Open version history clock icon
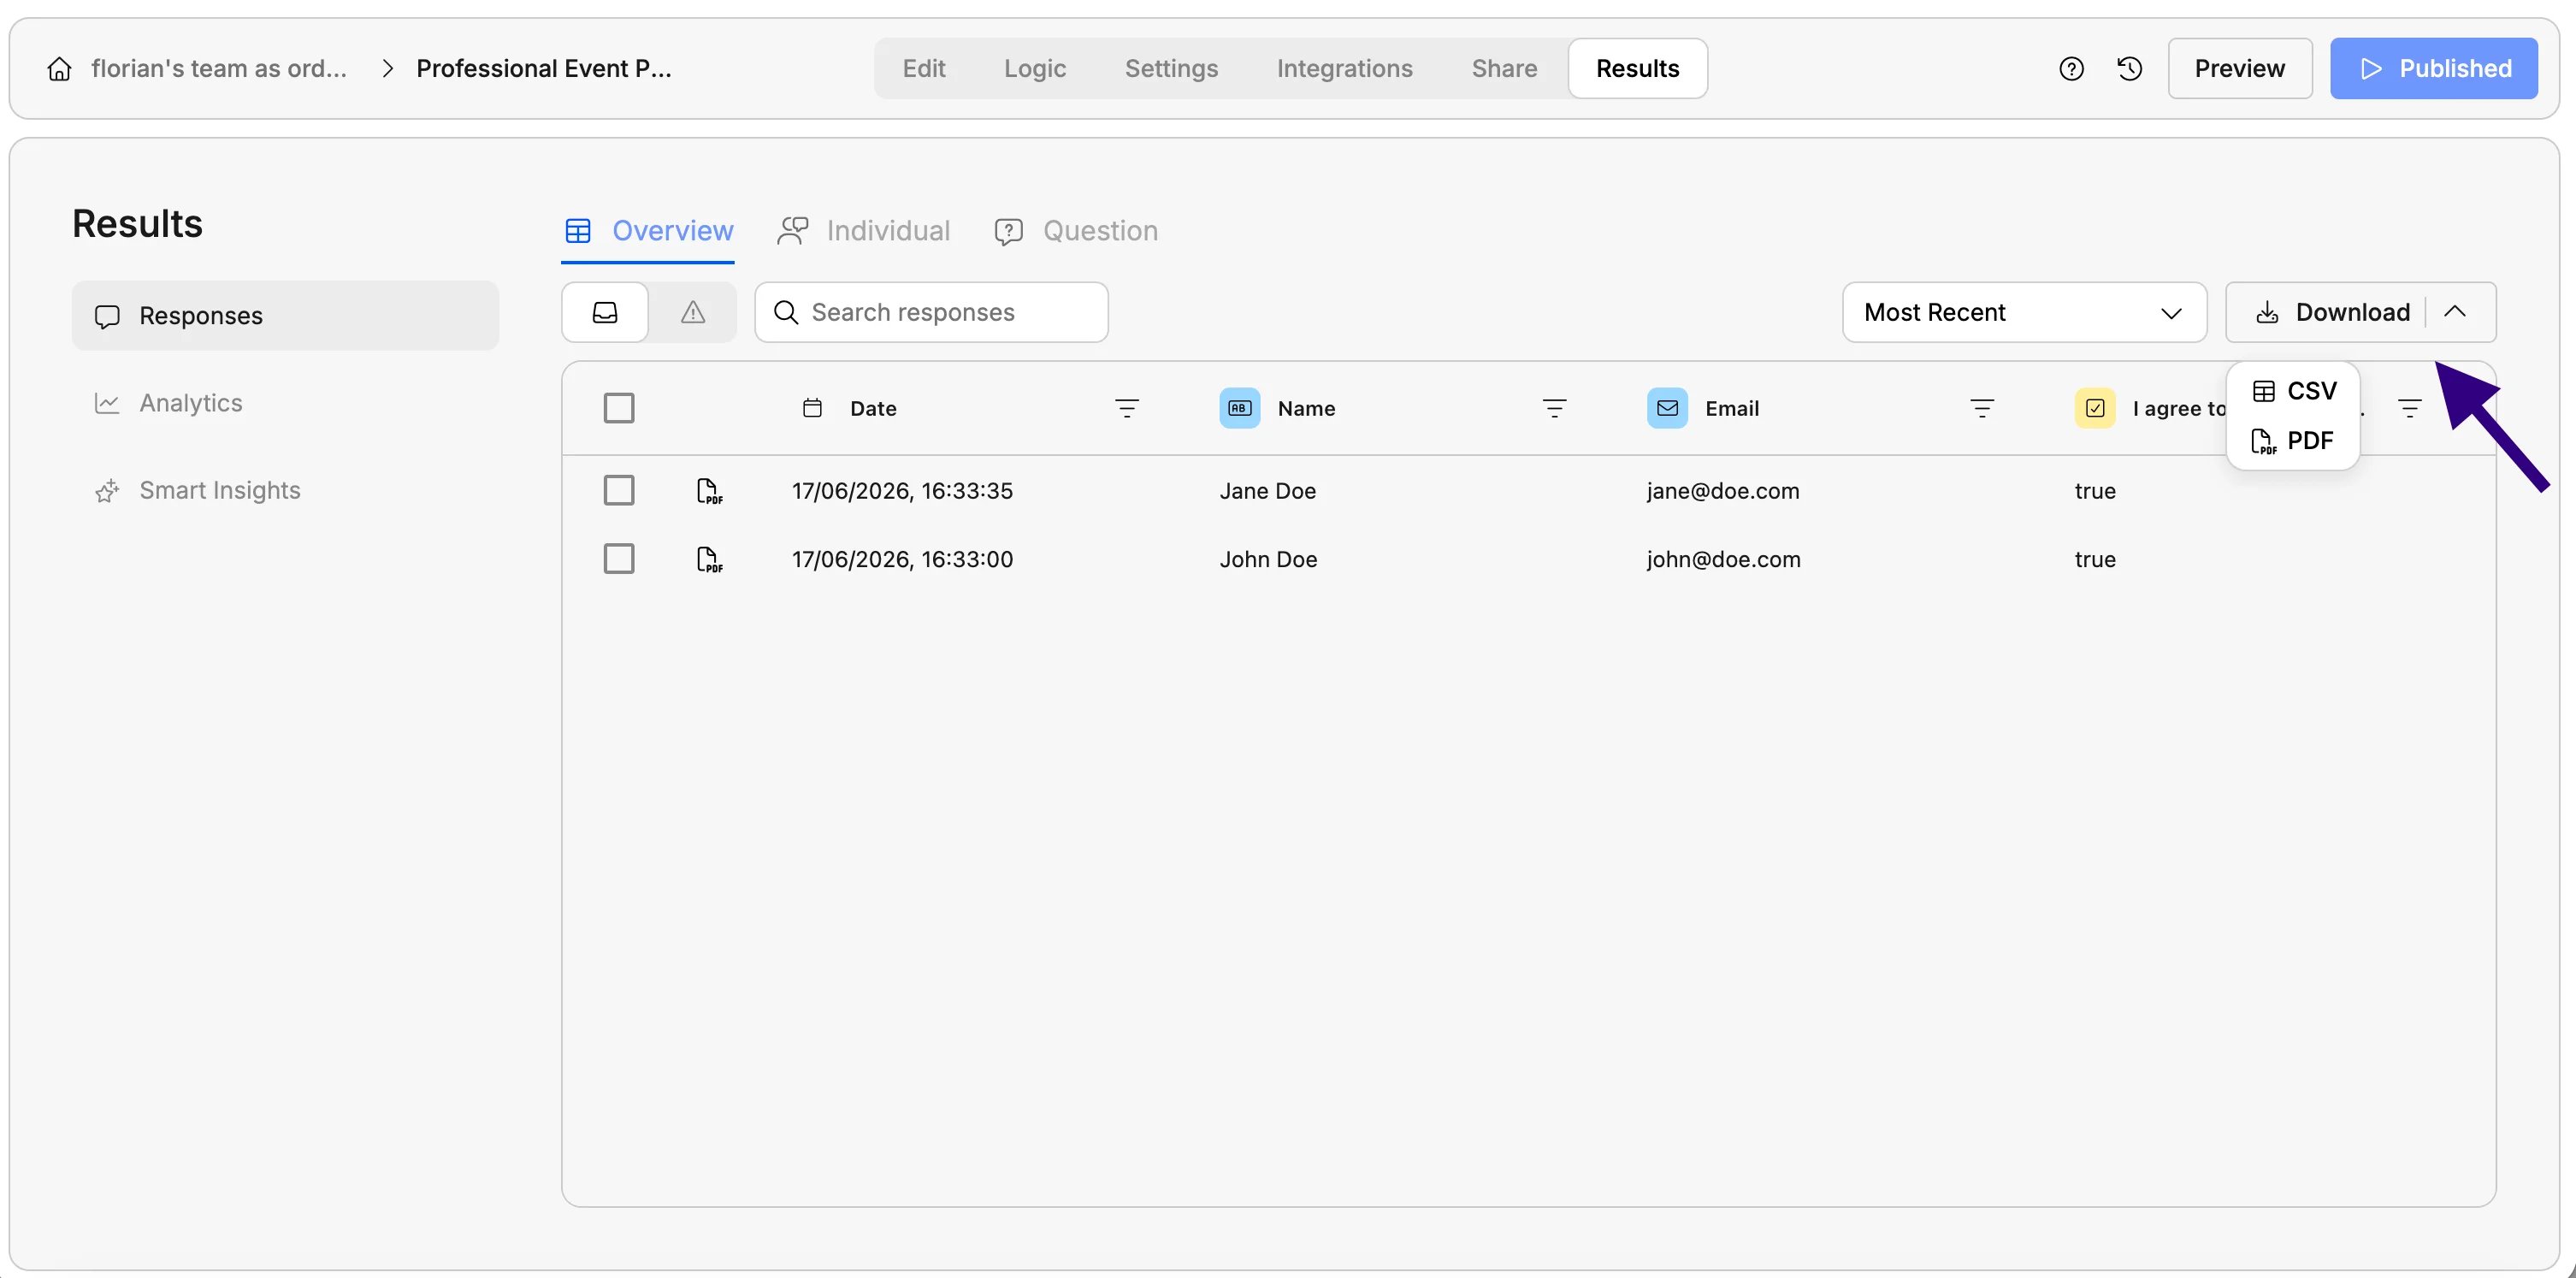The image size is (2576, 1278). (2130, 68)
